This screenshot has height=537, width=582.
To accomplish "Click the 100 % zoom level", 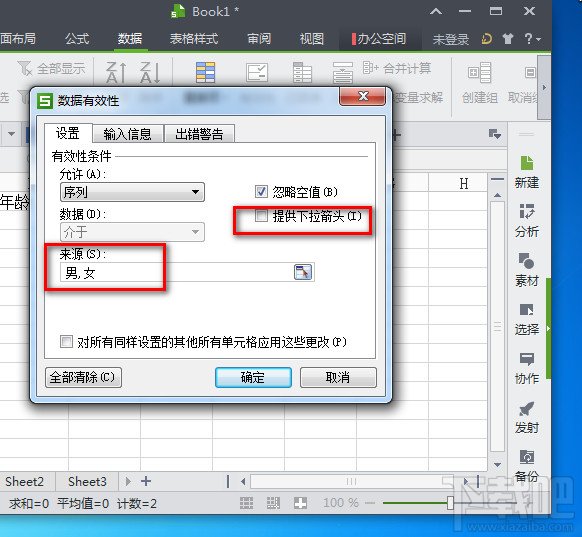I will click(341, 503).
